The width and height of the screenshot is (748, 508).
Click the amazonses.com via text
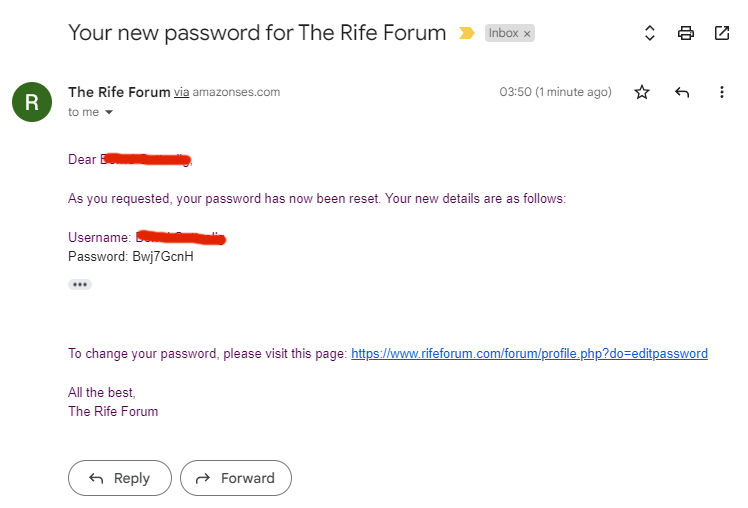click(236, 92)
